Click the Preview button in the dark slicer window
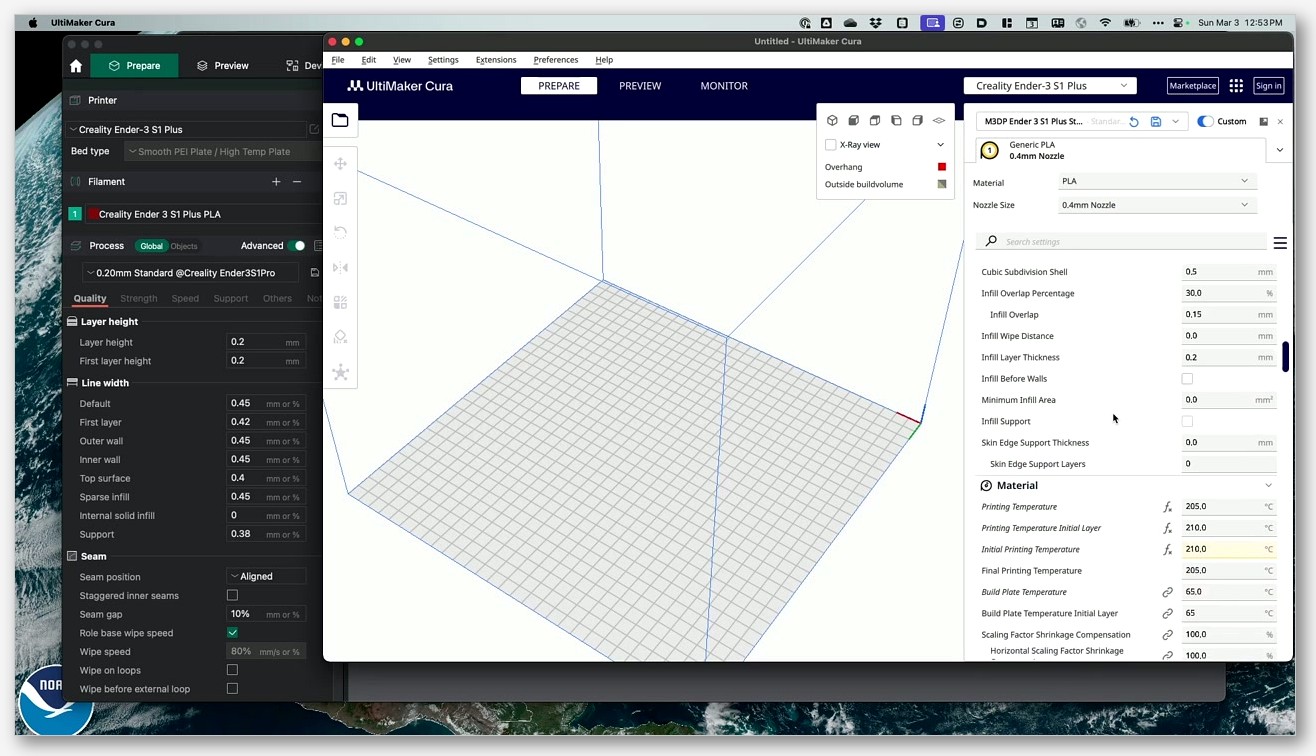 pos(222,66)
